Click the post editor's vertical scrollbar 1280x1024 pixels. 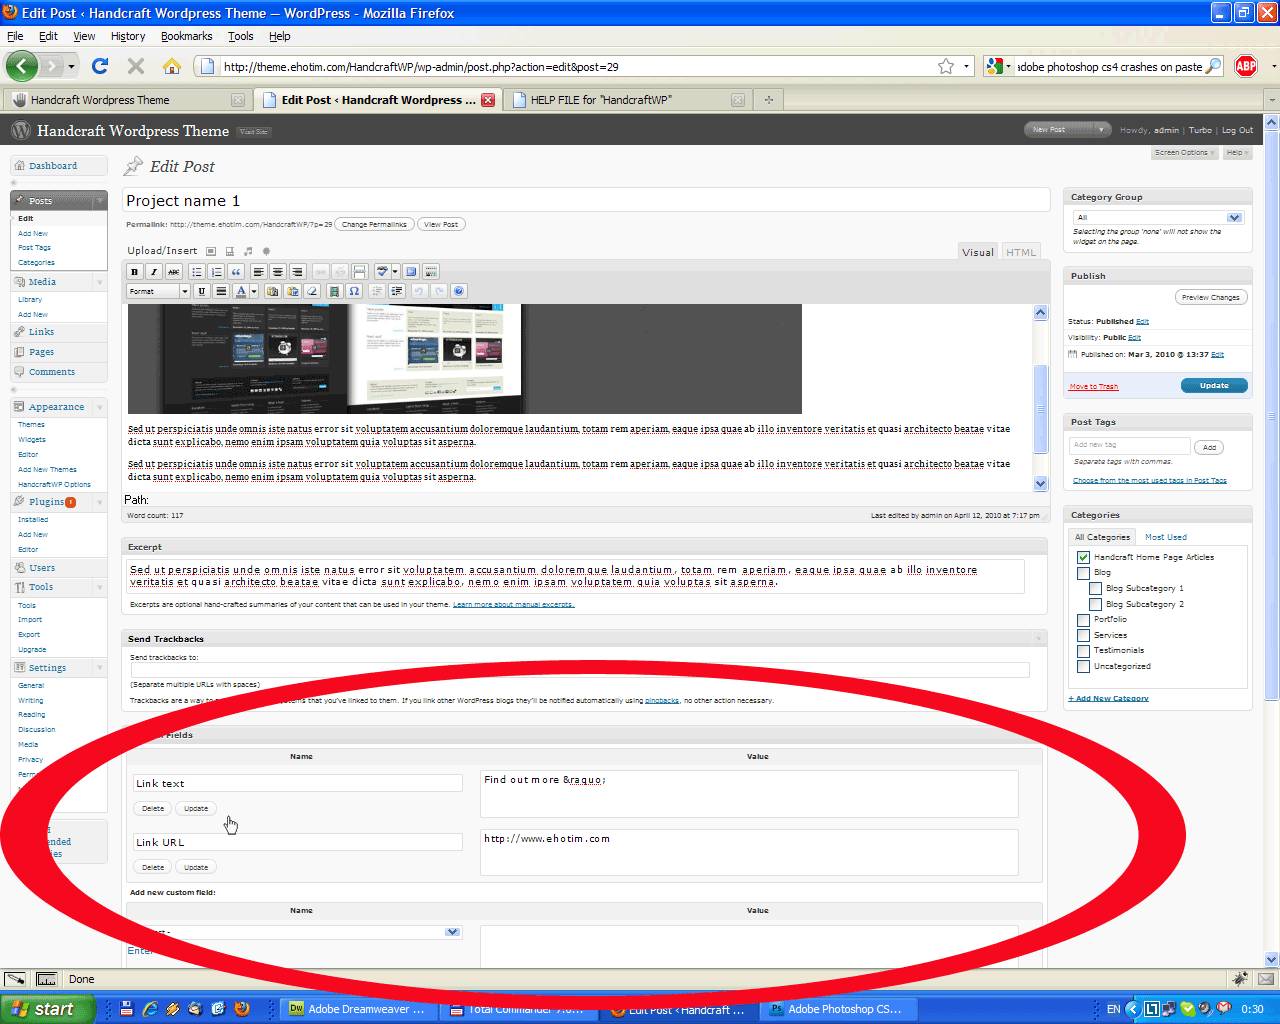(x=1040, y=398)
